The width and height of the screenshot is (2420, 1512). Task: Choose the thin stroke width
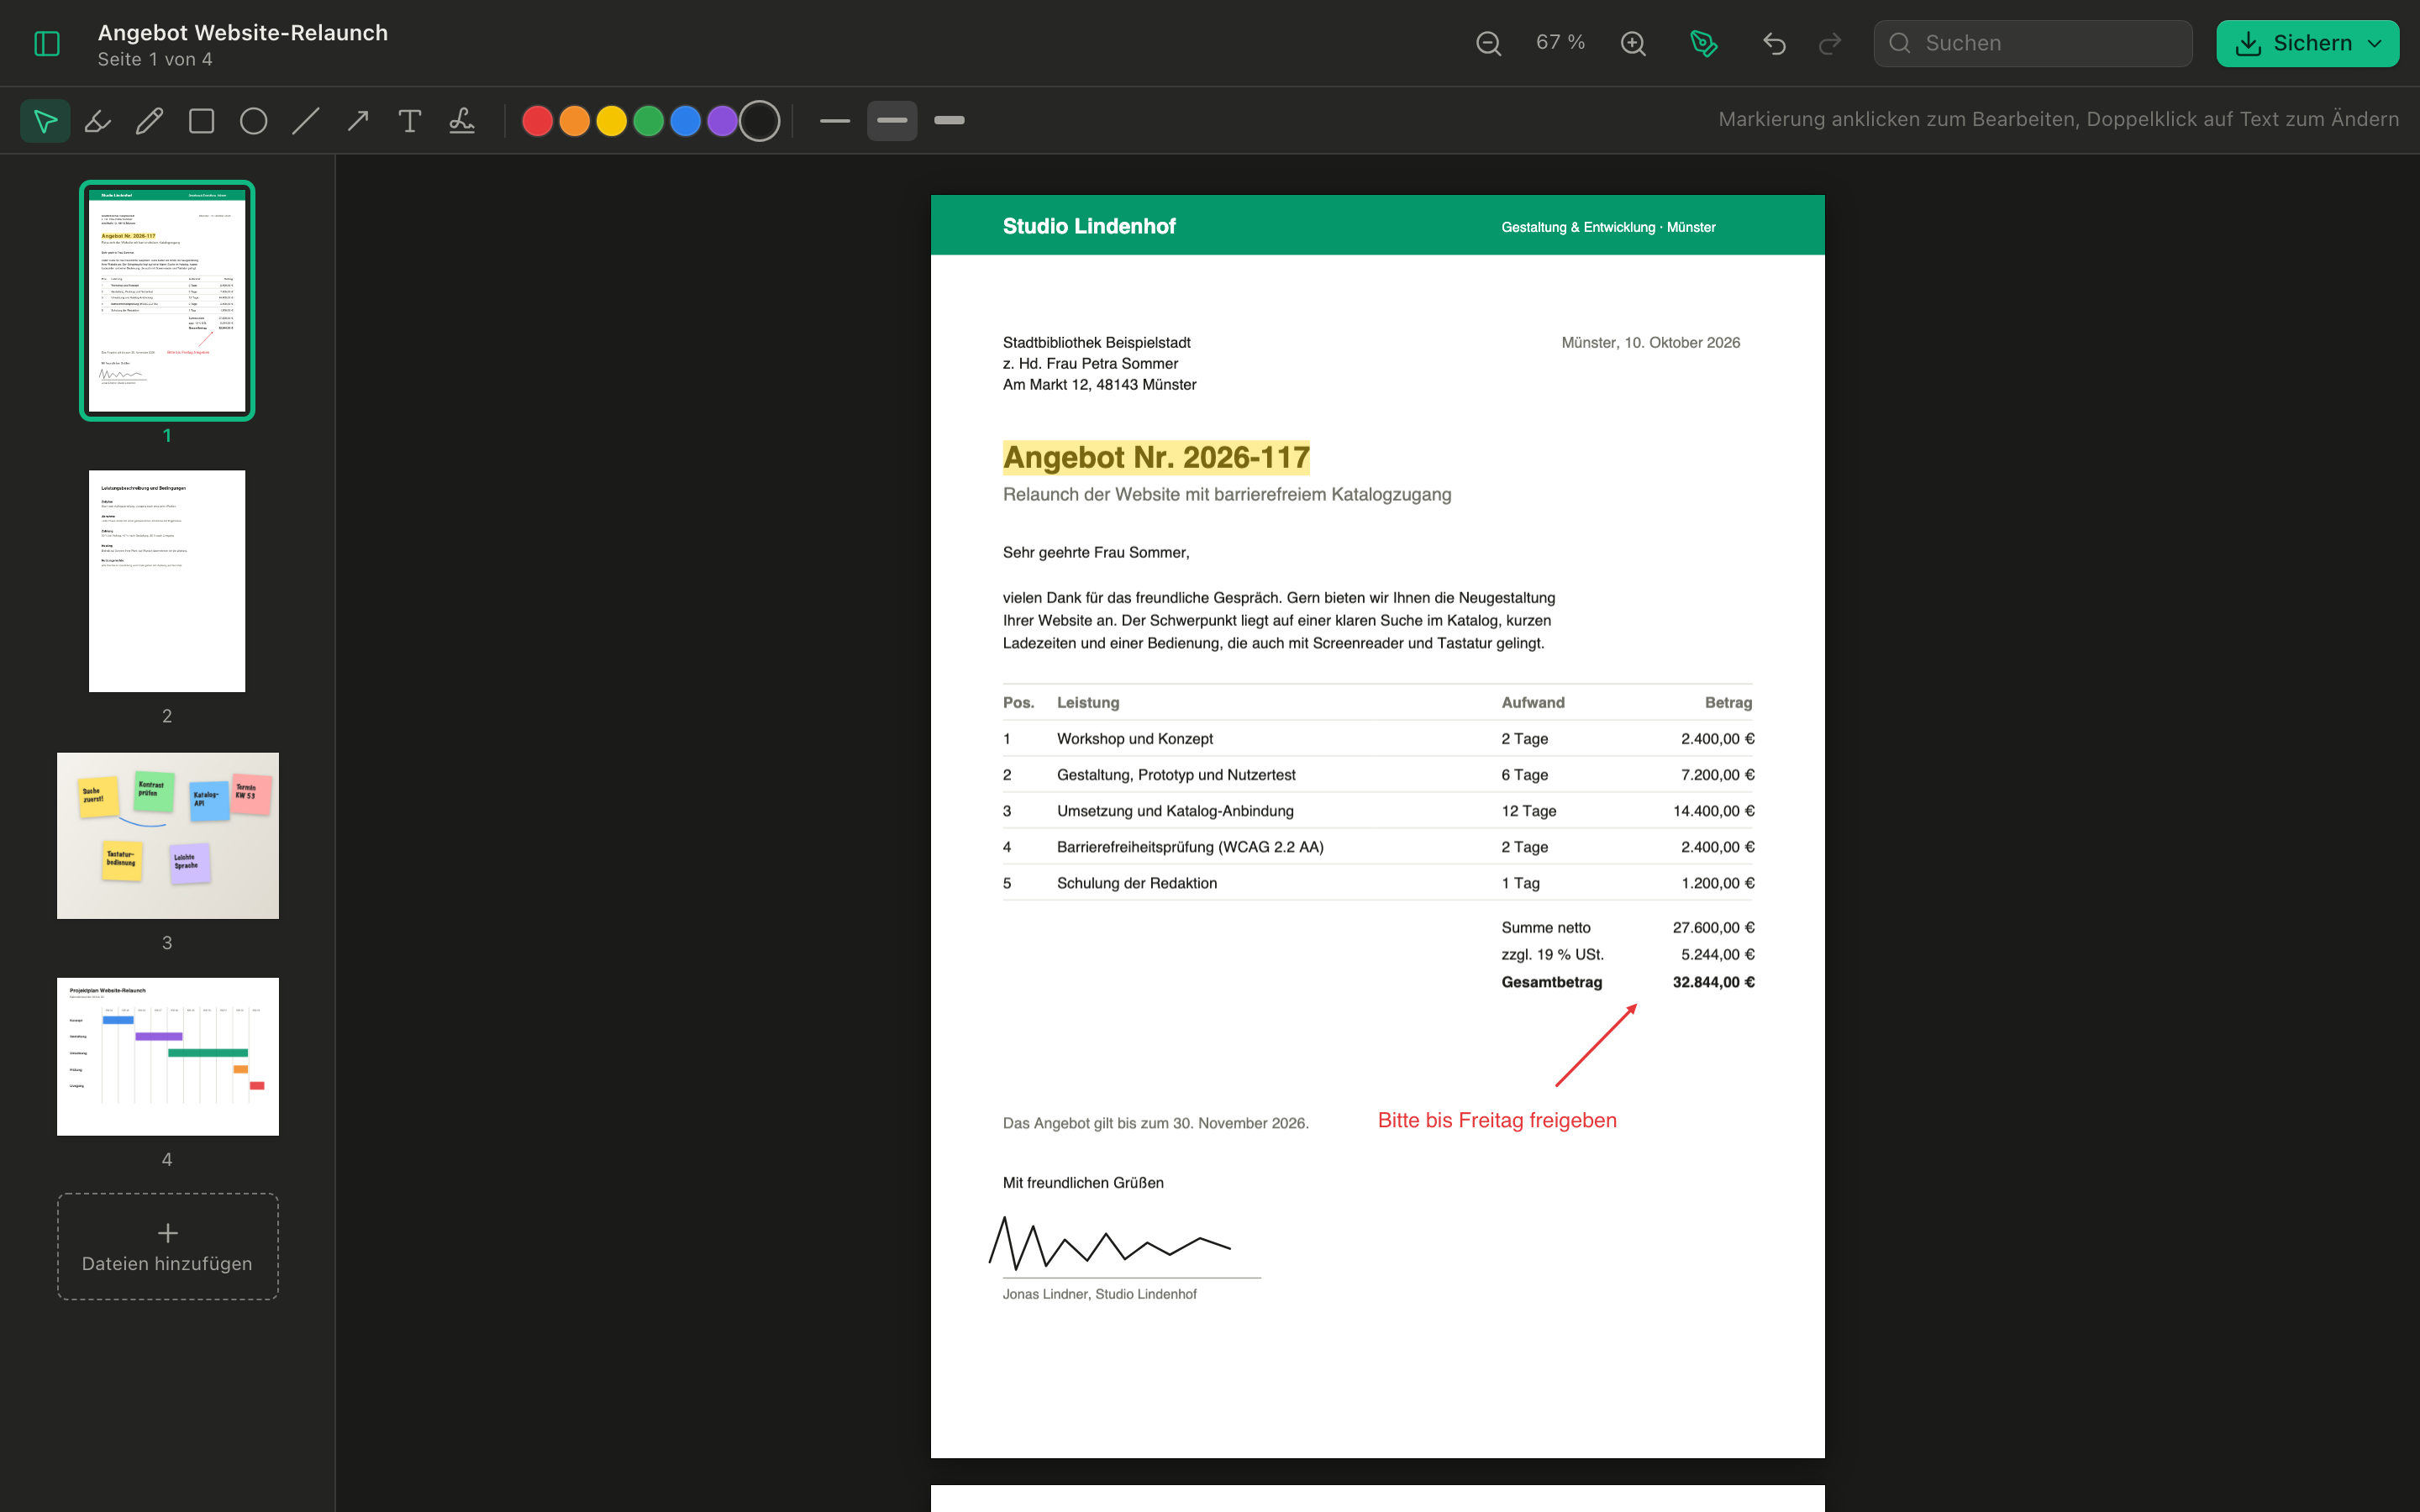click(x=835, y=121)
